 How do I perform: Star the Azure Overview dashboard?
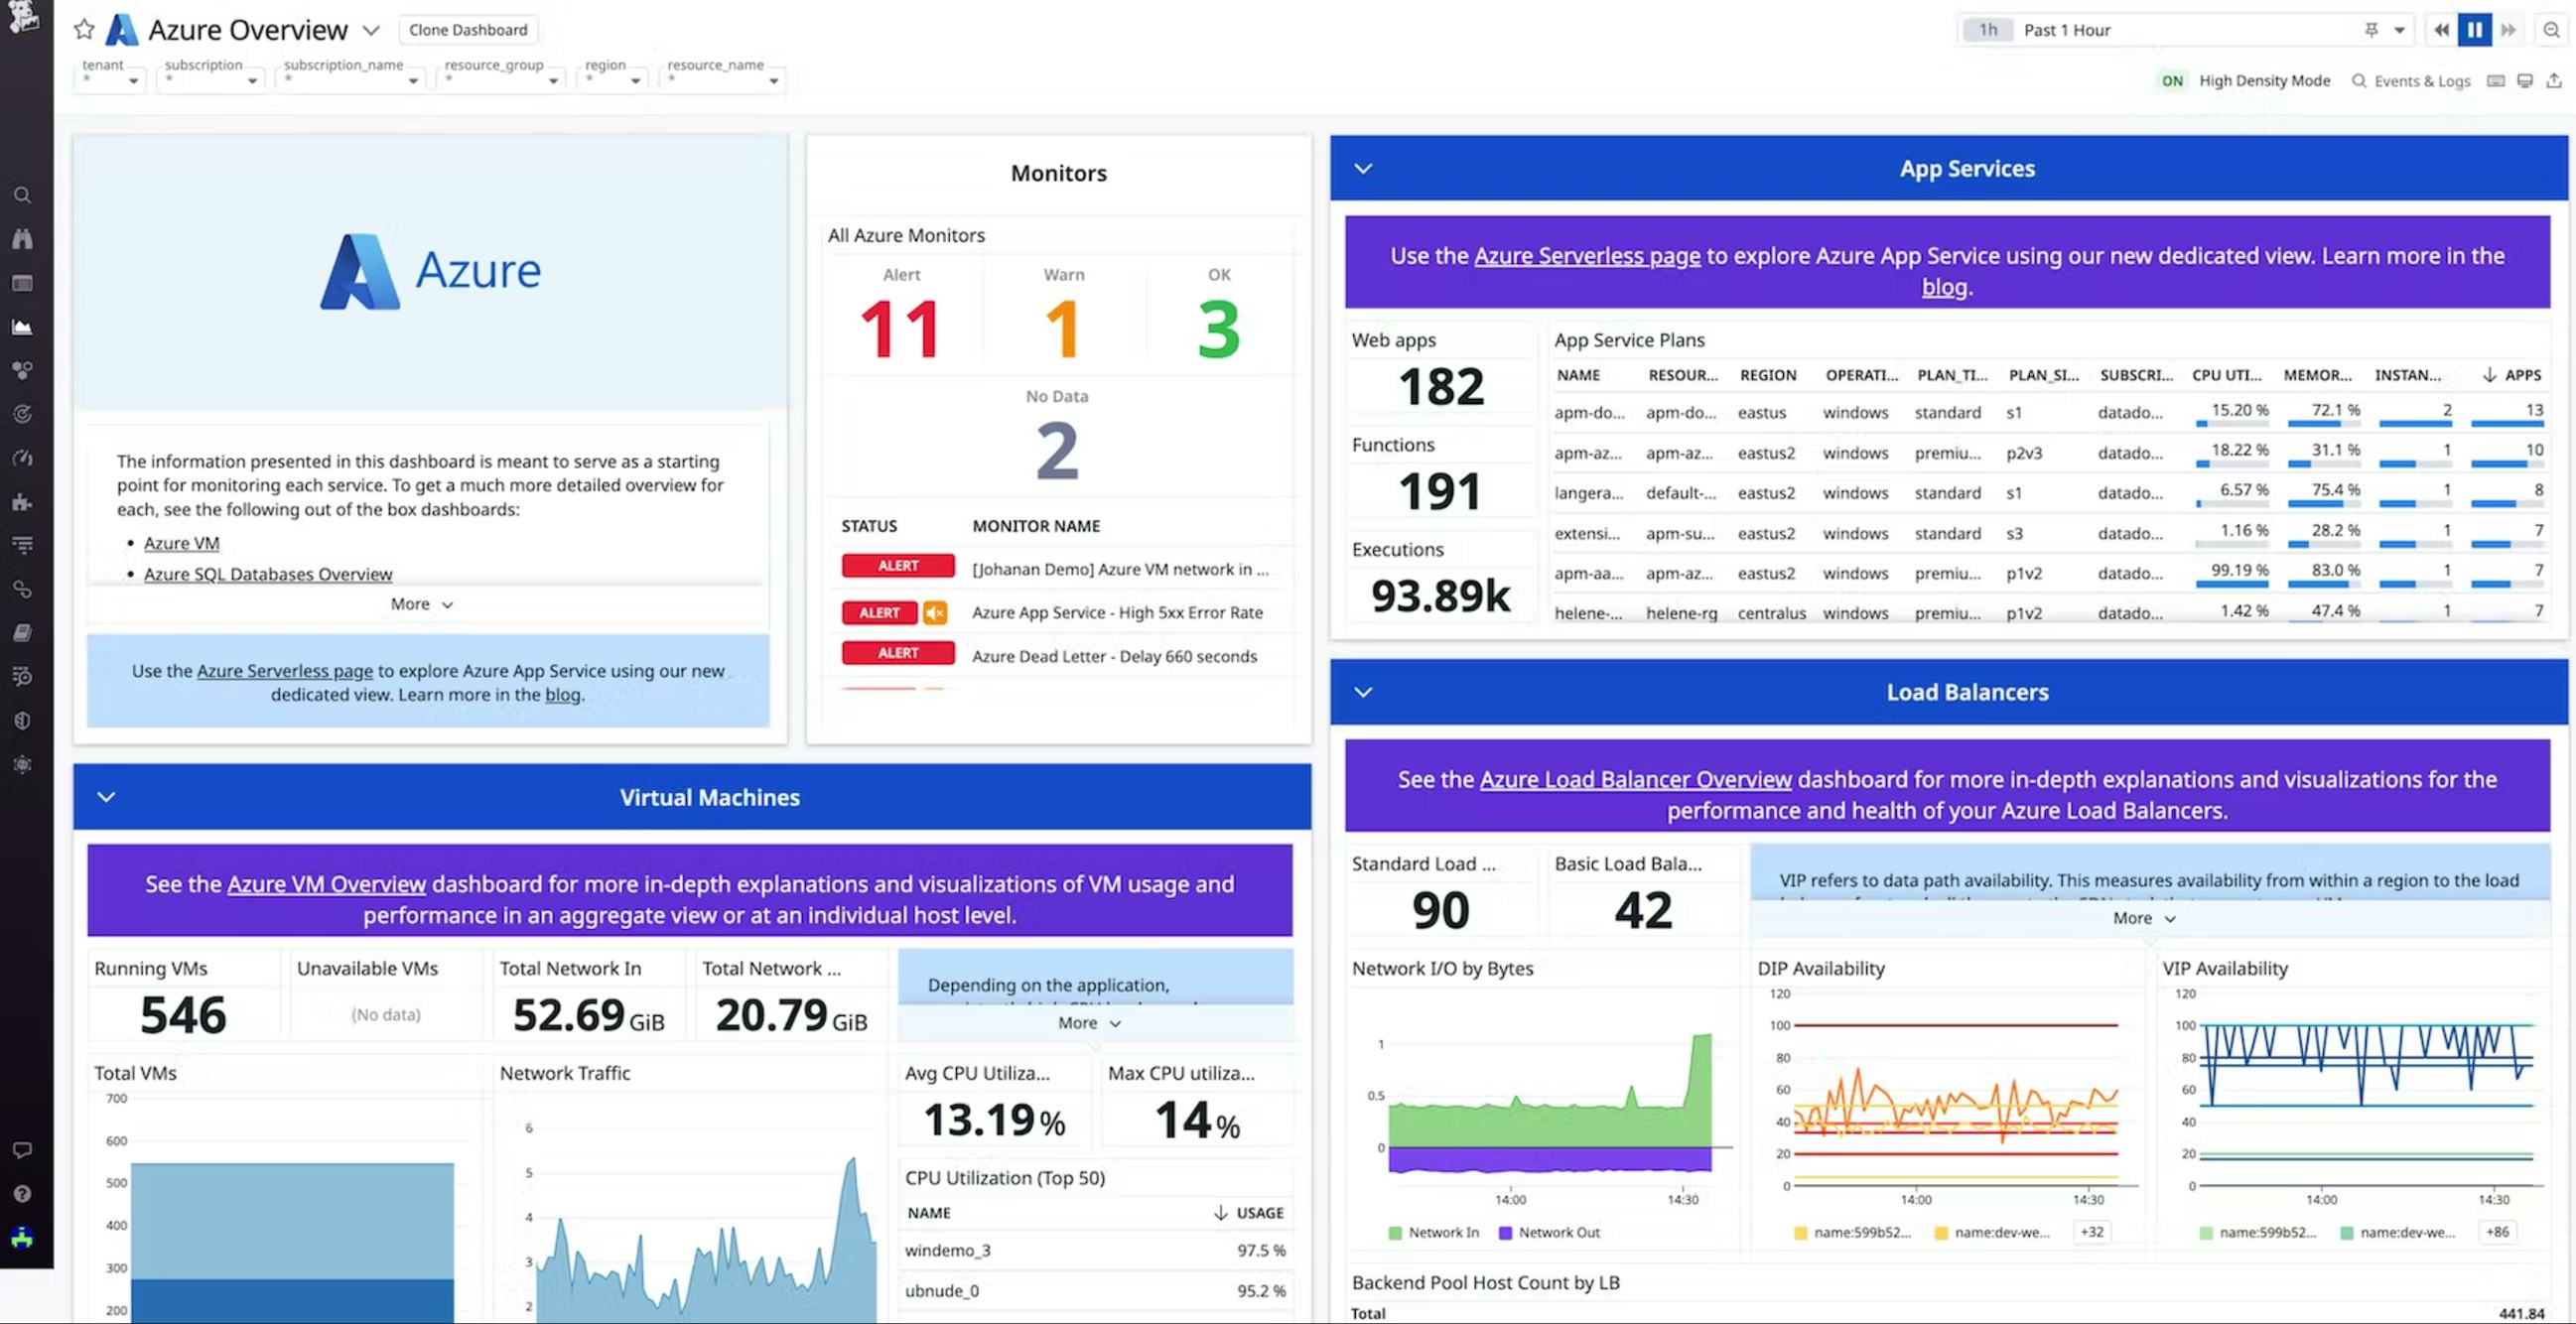(x=84, y=29)
